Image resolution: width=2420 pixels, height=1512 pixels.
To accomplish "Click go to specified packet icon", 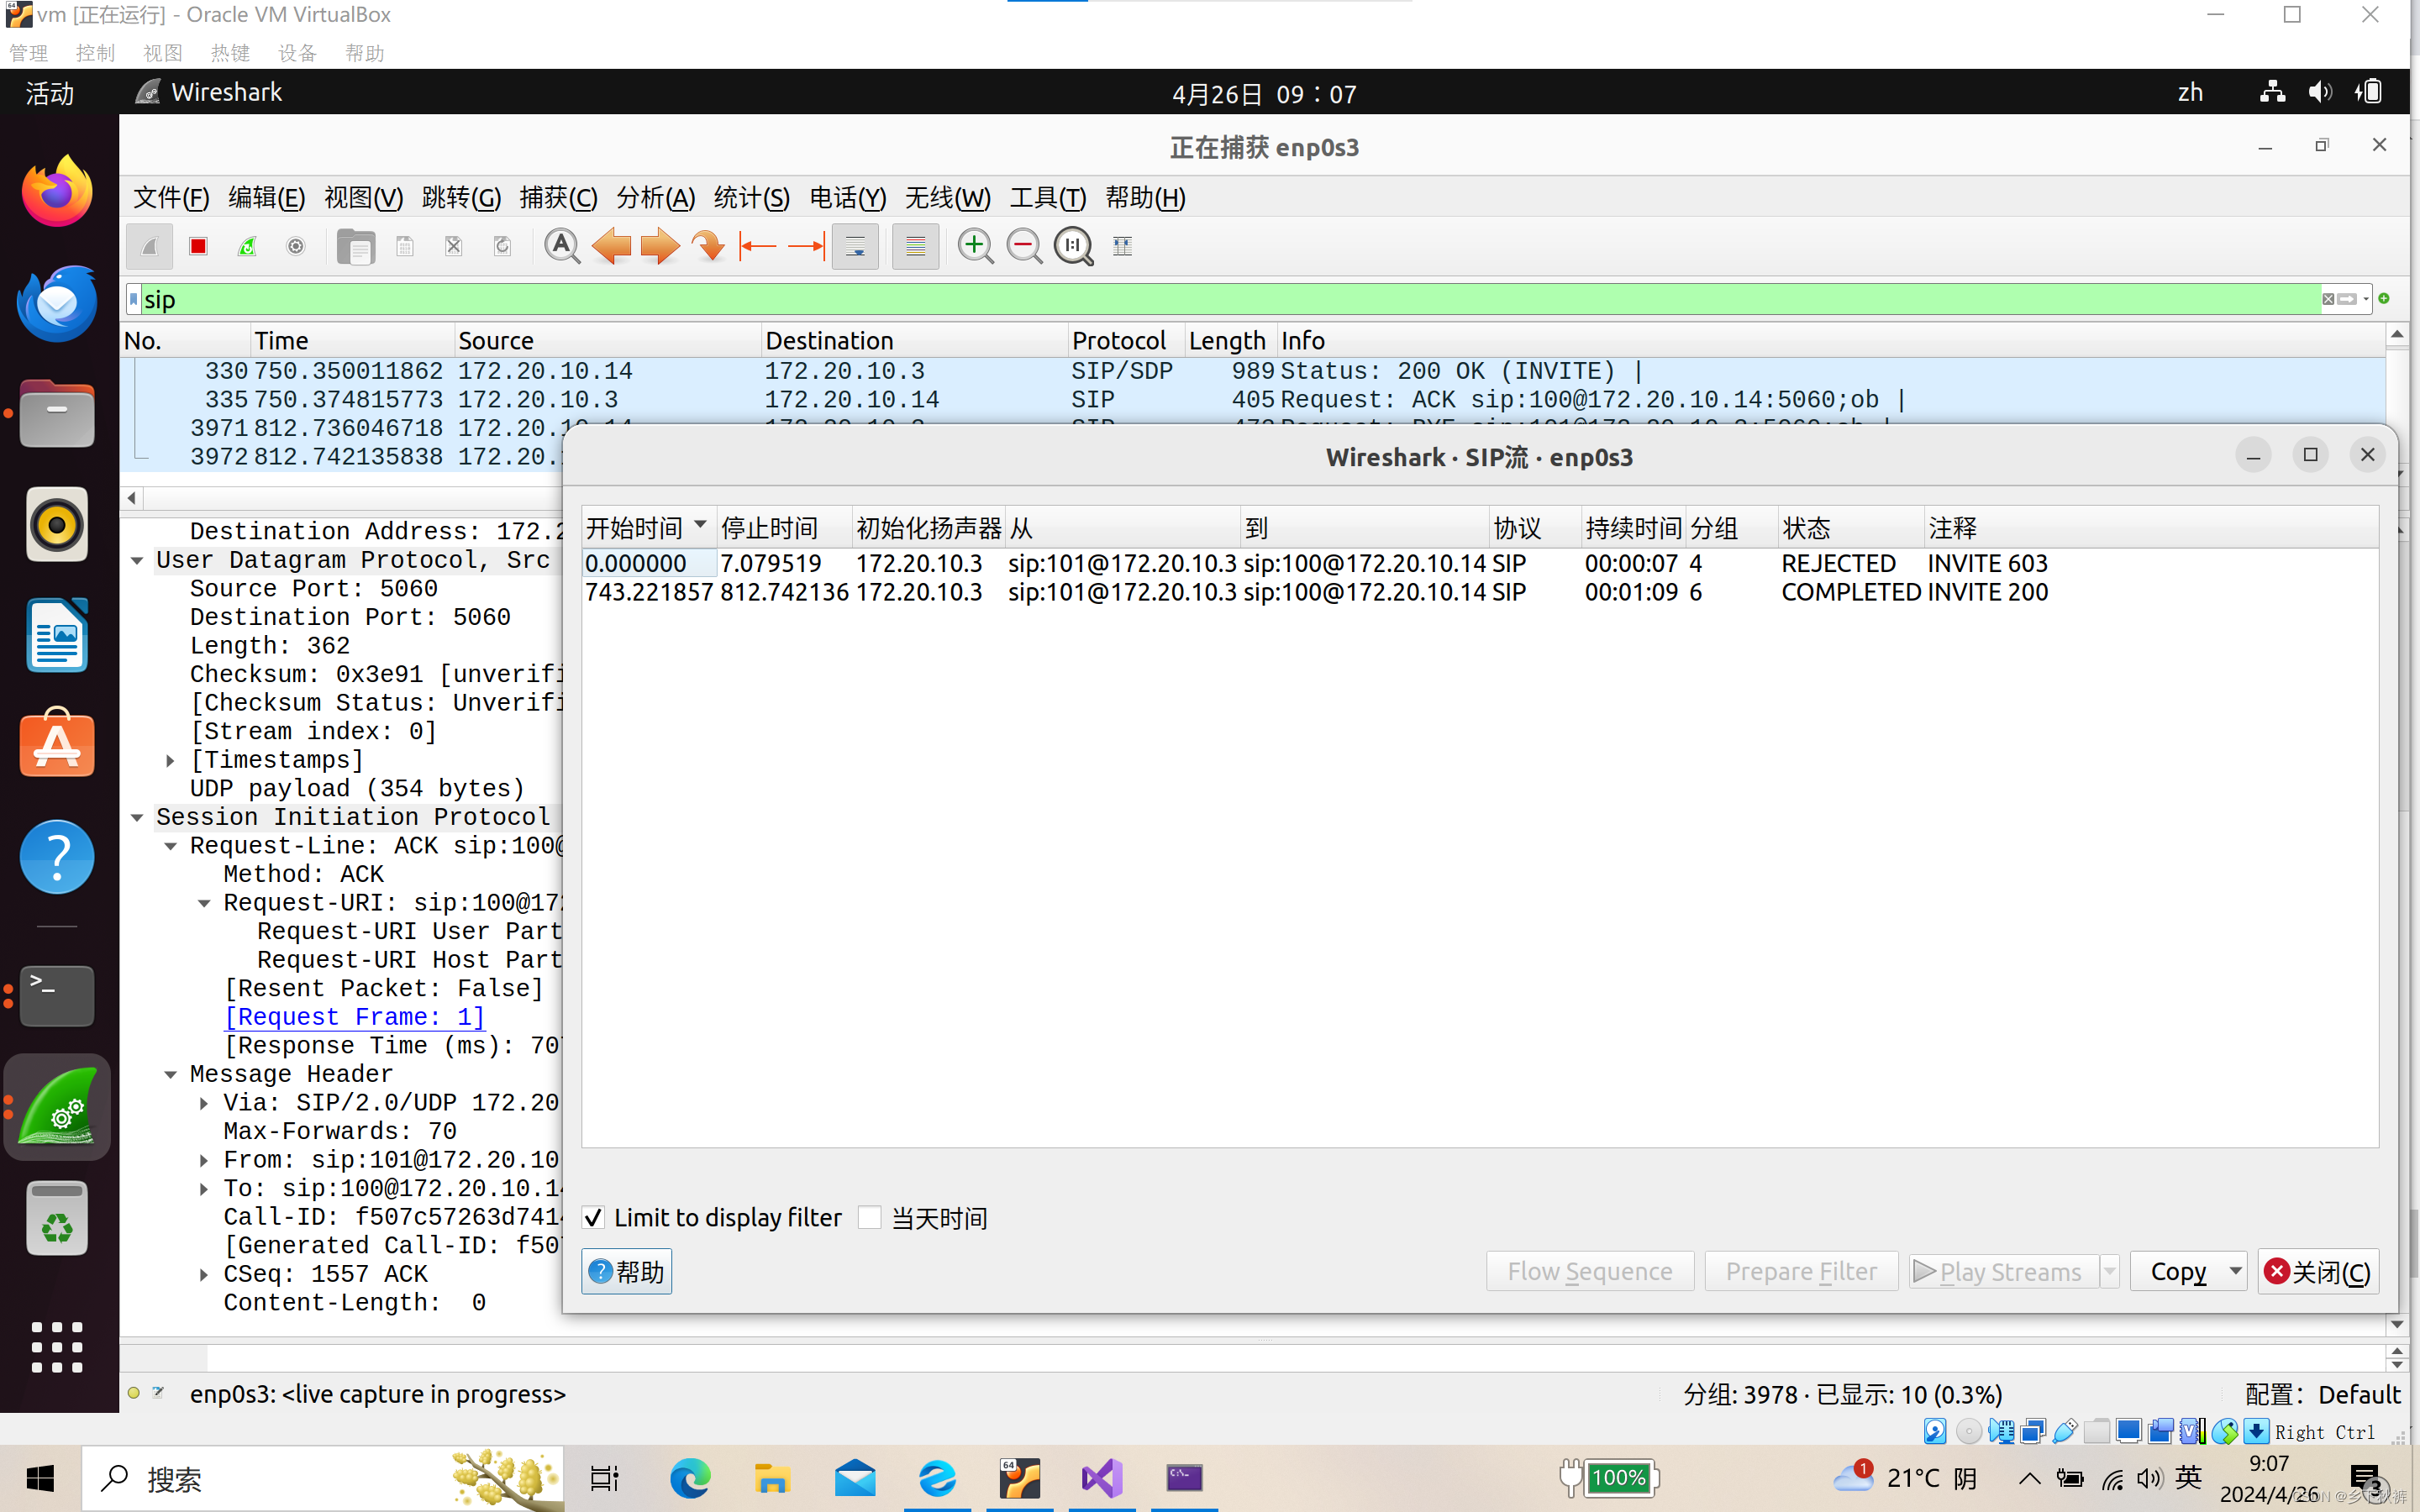I will (x=709, y=246).
